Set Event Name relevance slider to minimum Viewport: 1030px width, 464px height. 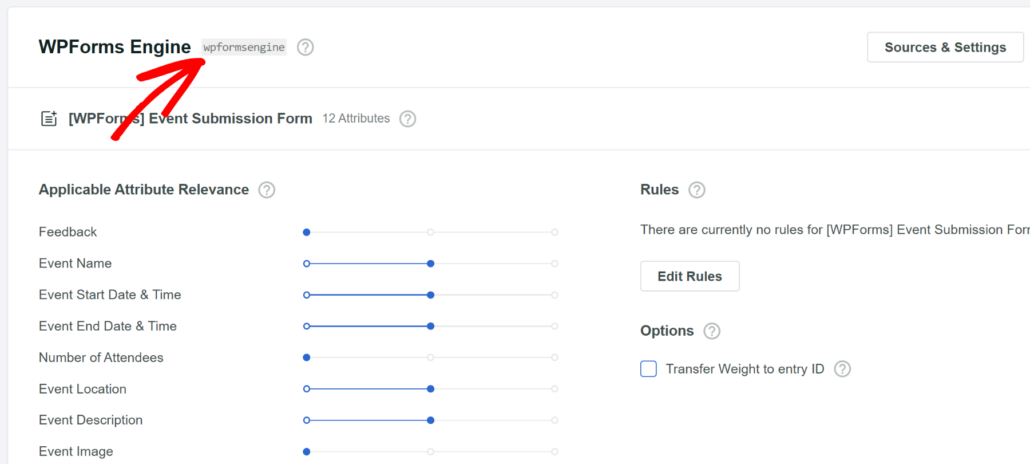point(307,264)
